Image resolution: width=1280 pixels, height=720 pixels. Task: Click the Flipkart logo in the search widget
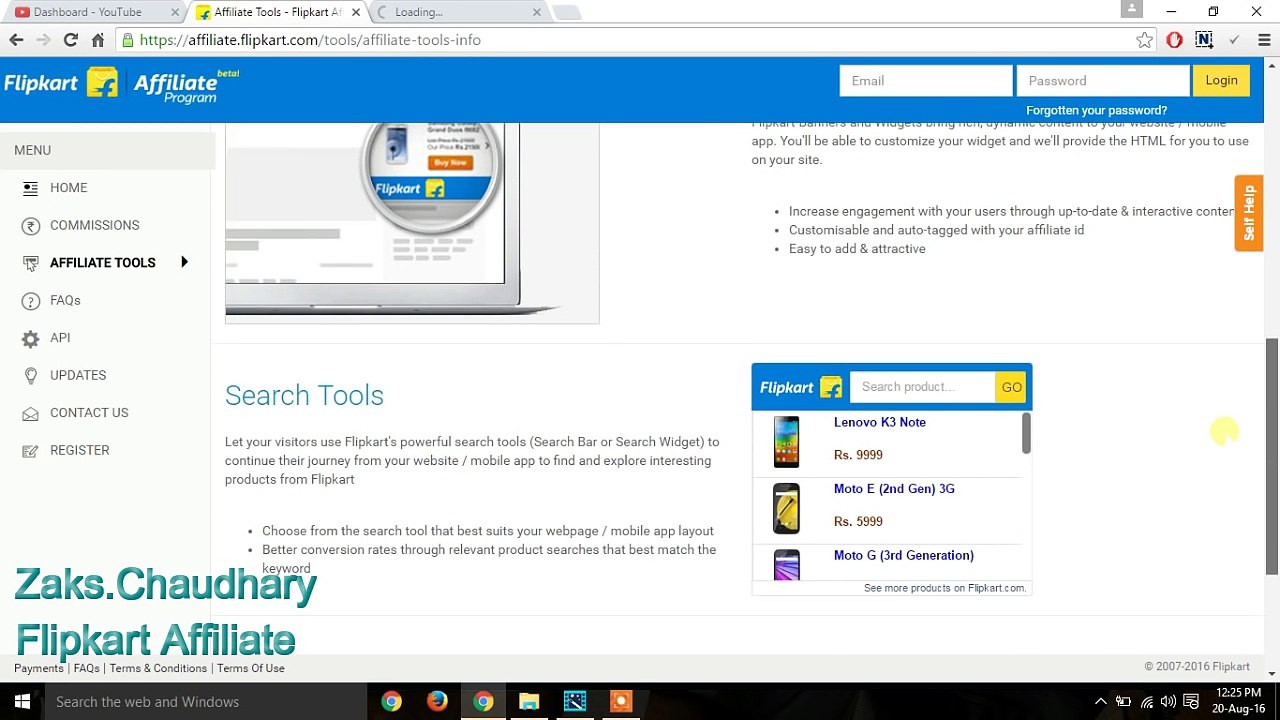tap(800, 388)
